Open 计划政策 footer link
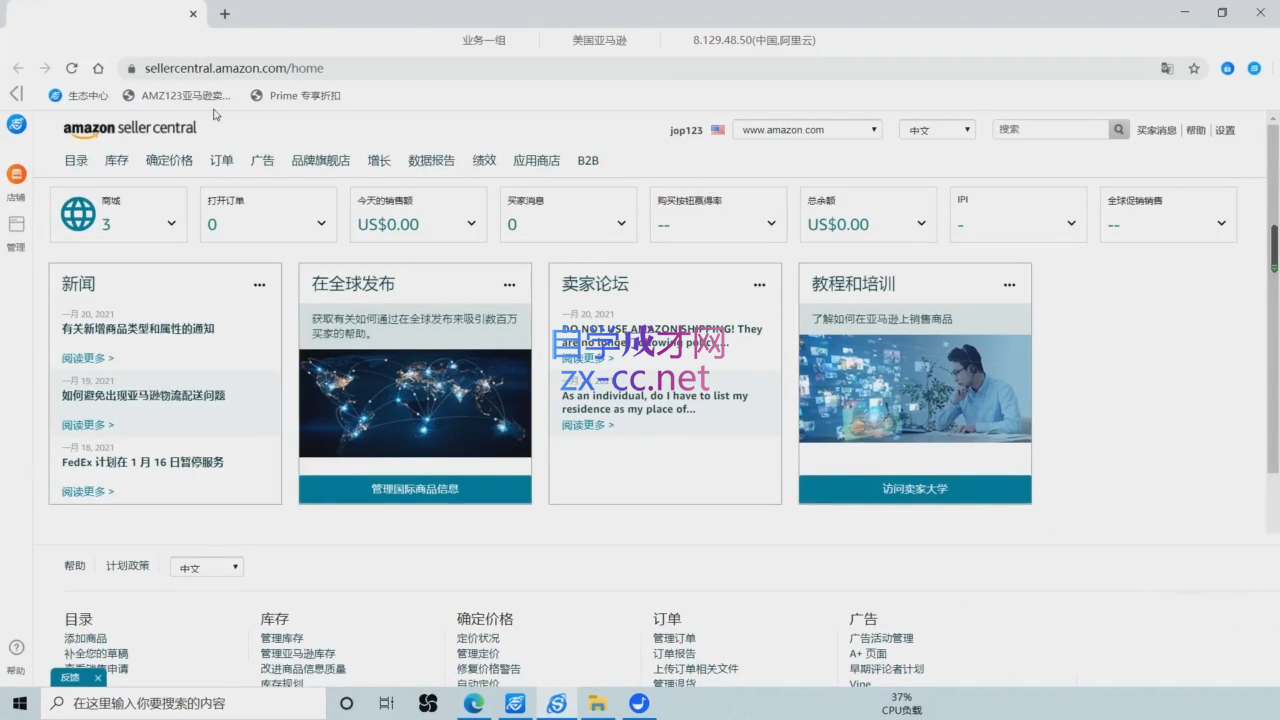The width and height of the screenshot is (1280, 720). point(128,566)
